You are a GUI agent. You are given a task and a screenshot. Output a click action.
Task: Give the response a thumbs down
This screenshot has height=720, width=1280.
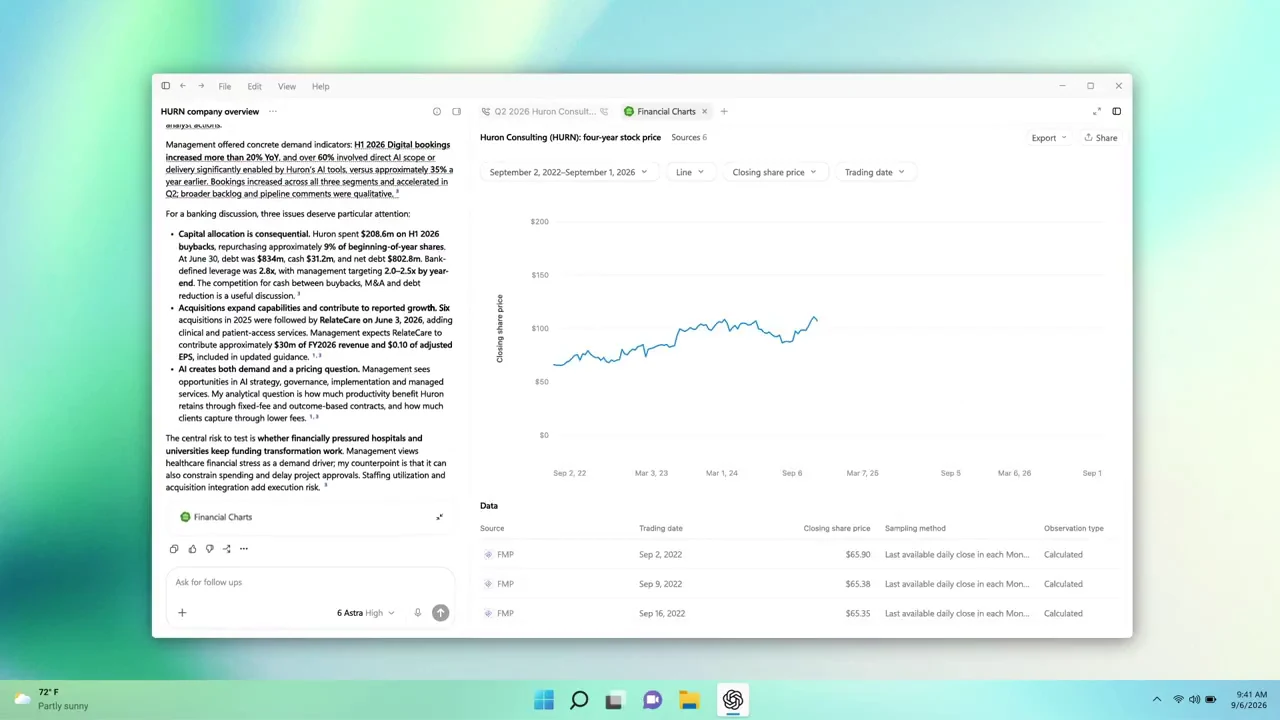click(209, 549)
